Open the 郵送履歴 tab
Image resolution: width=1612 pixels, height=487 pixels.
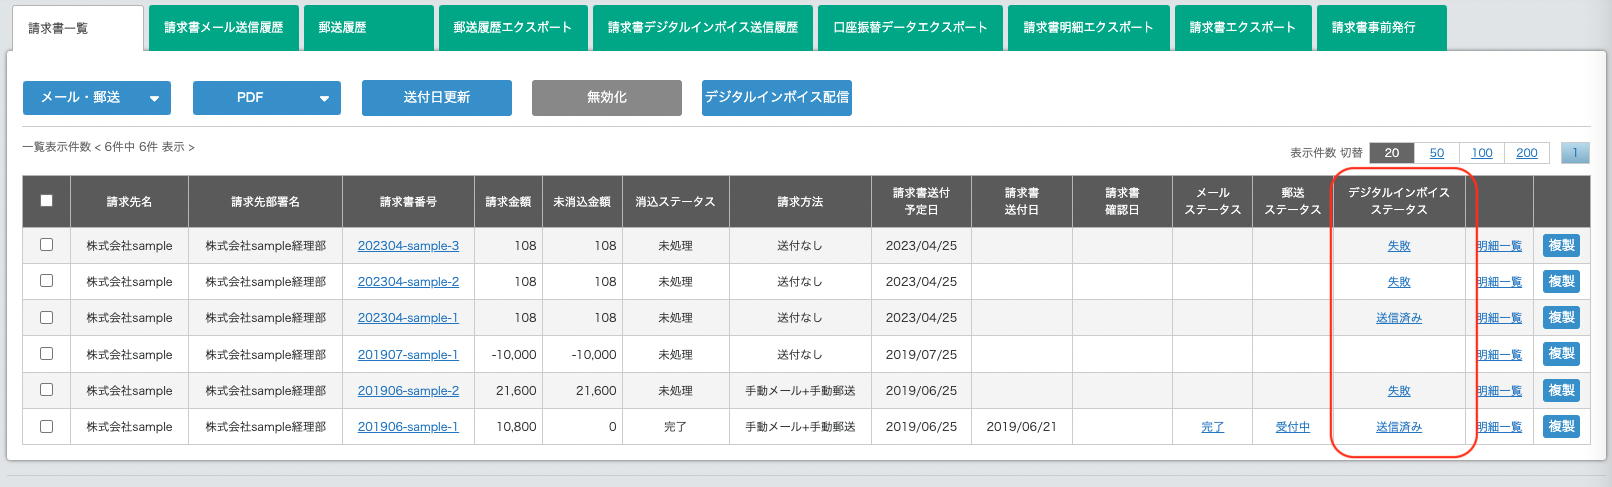[368, 28]
